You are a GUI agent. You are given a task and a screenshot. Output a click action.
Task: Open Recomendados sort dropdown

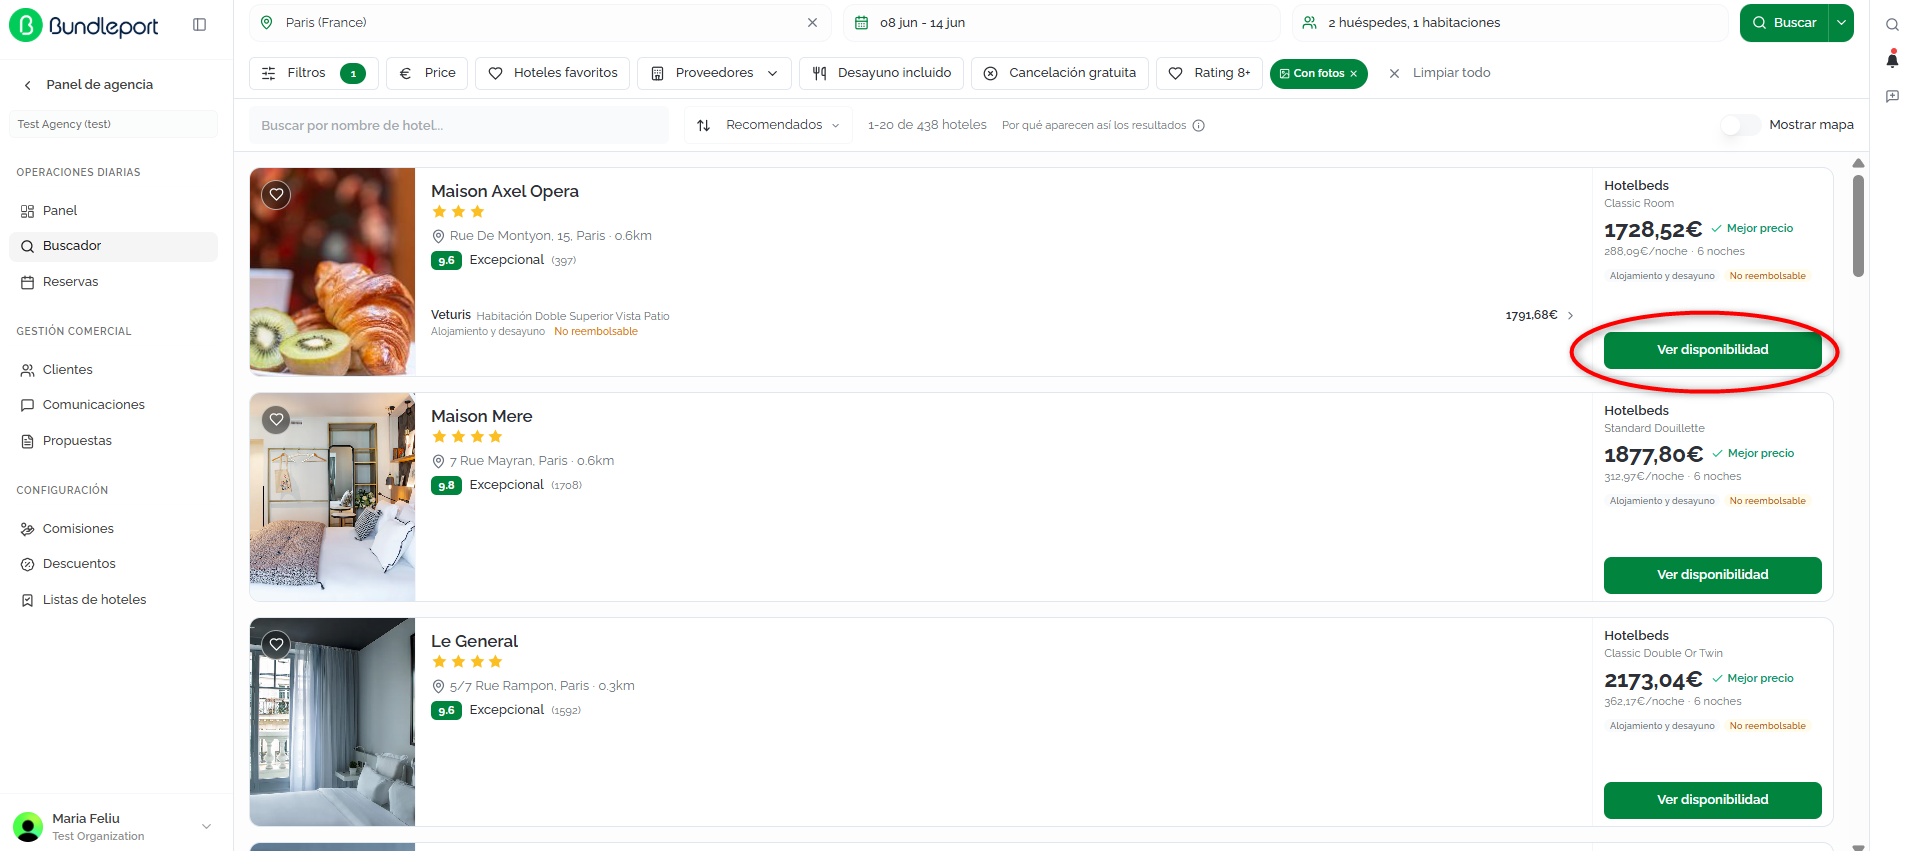click(x=768, y=125)
